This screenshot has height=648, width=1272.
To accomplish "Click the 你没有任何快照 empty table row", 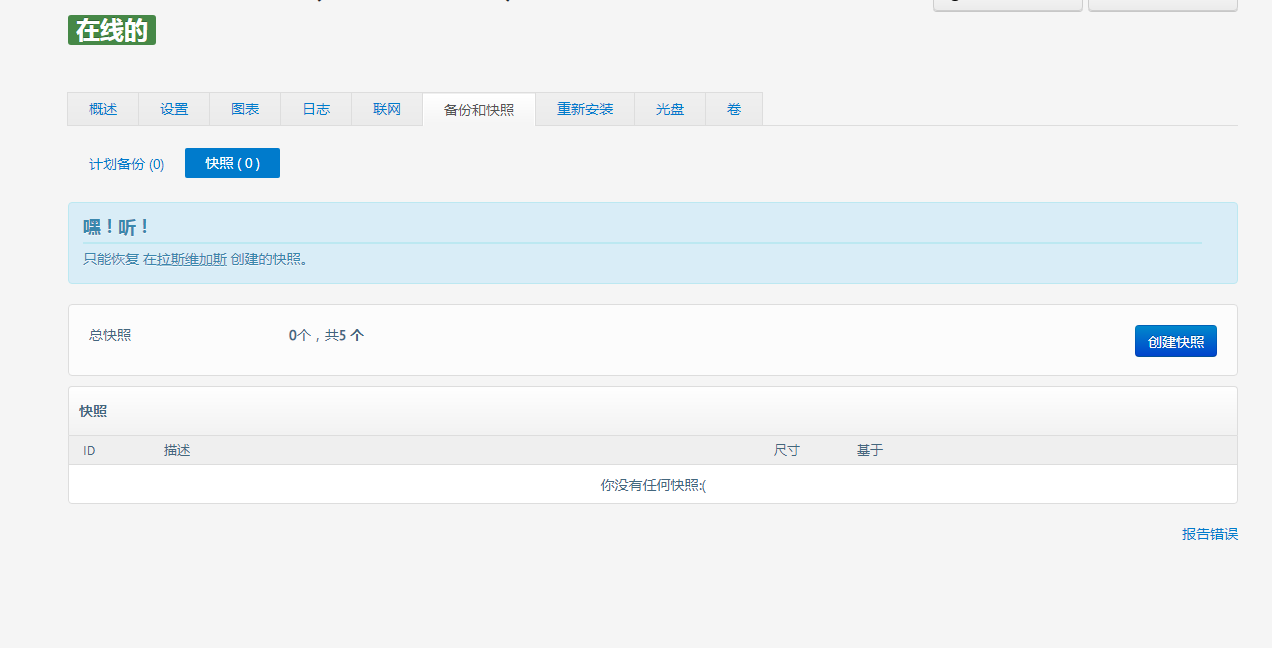I will pos(653,485).
